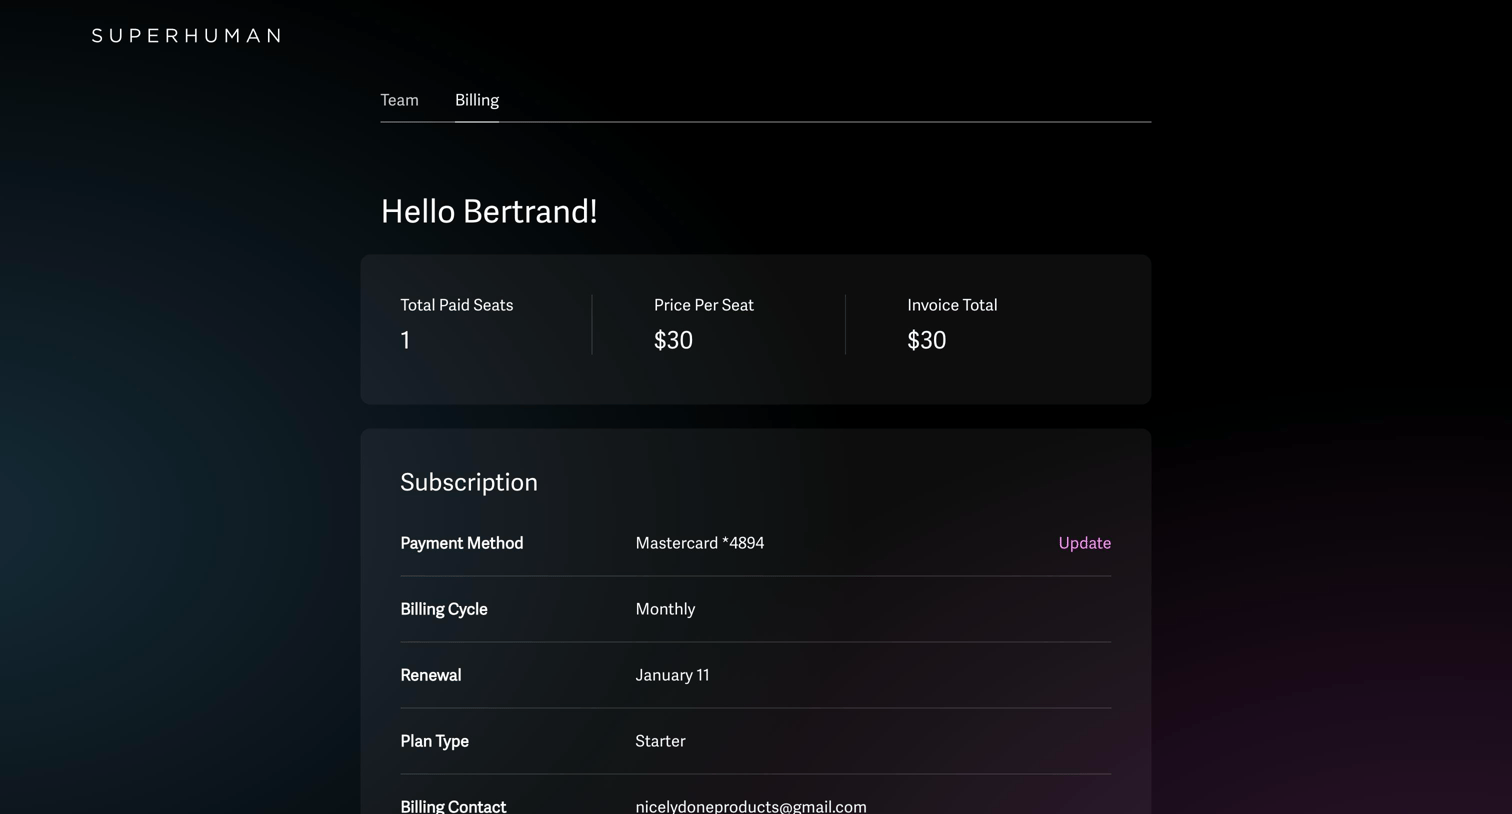Click the Price Per Seat label

(704, 305)
